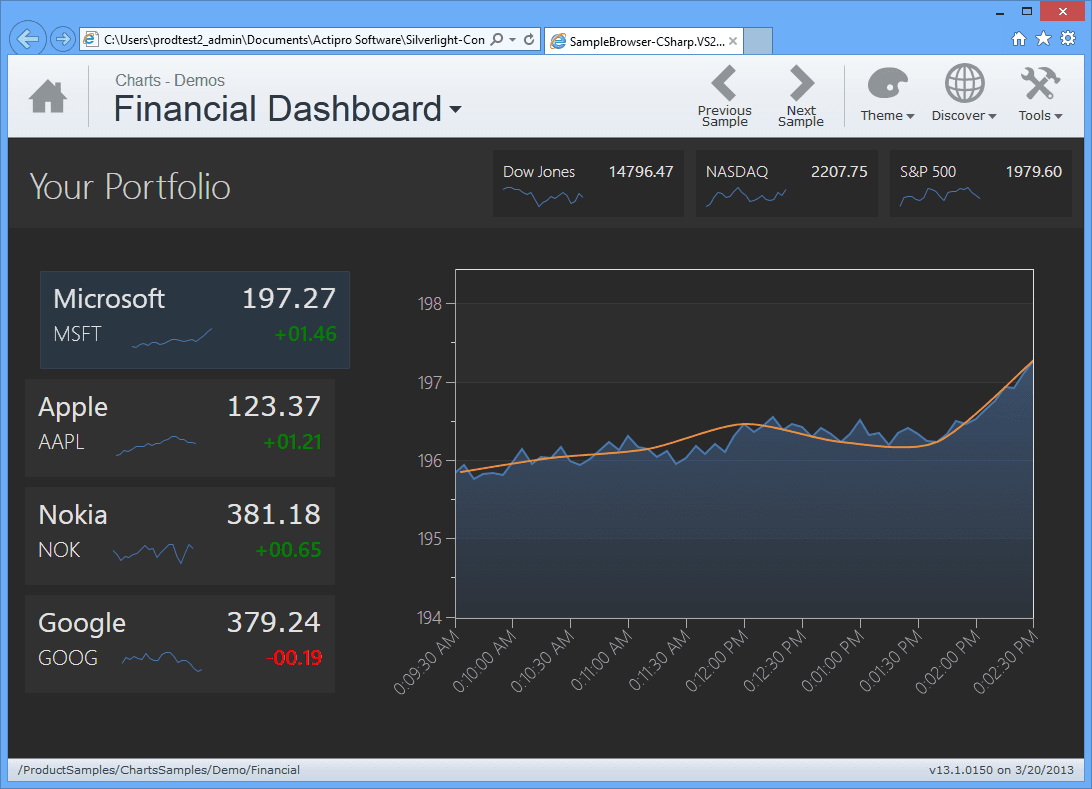Click the Google change value -00.19
This screenshot has width=1092, height=789.
tap(294, 657)
